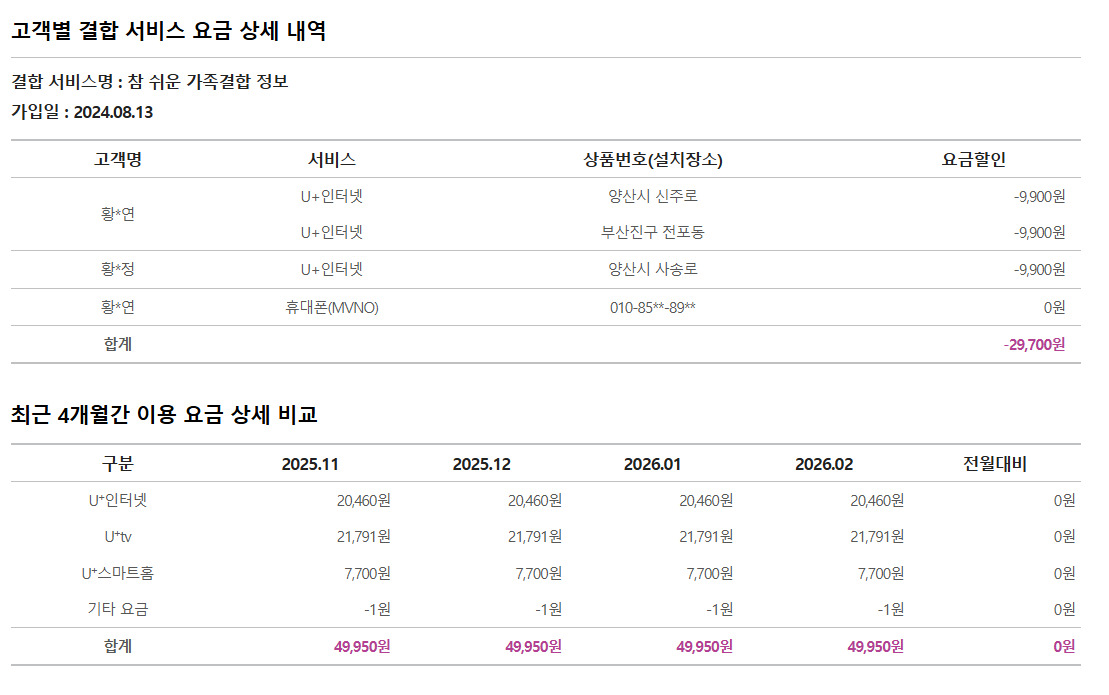Screen dimensions: 1109x695
Task: Select the 부산진구 전포동 installation location
Action: 652,232
